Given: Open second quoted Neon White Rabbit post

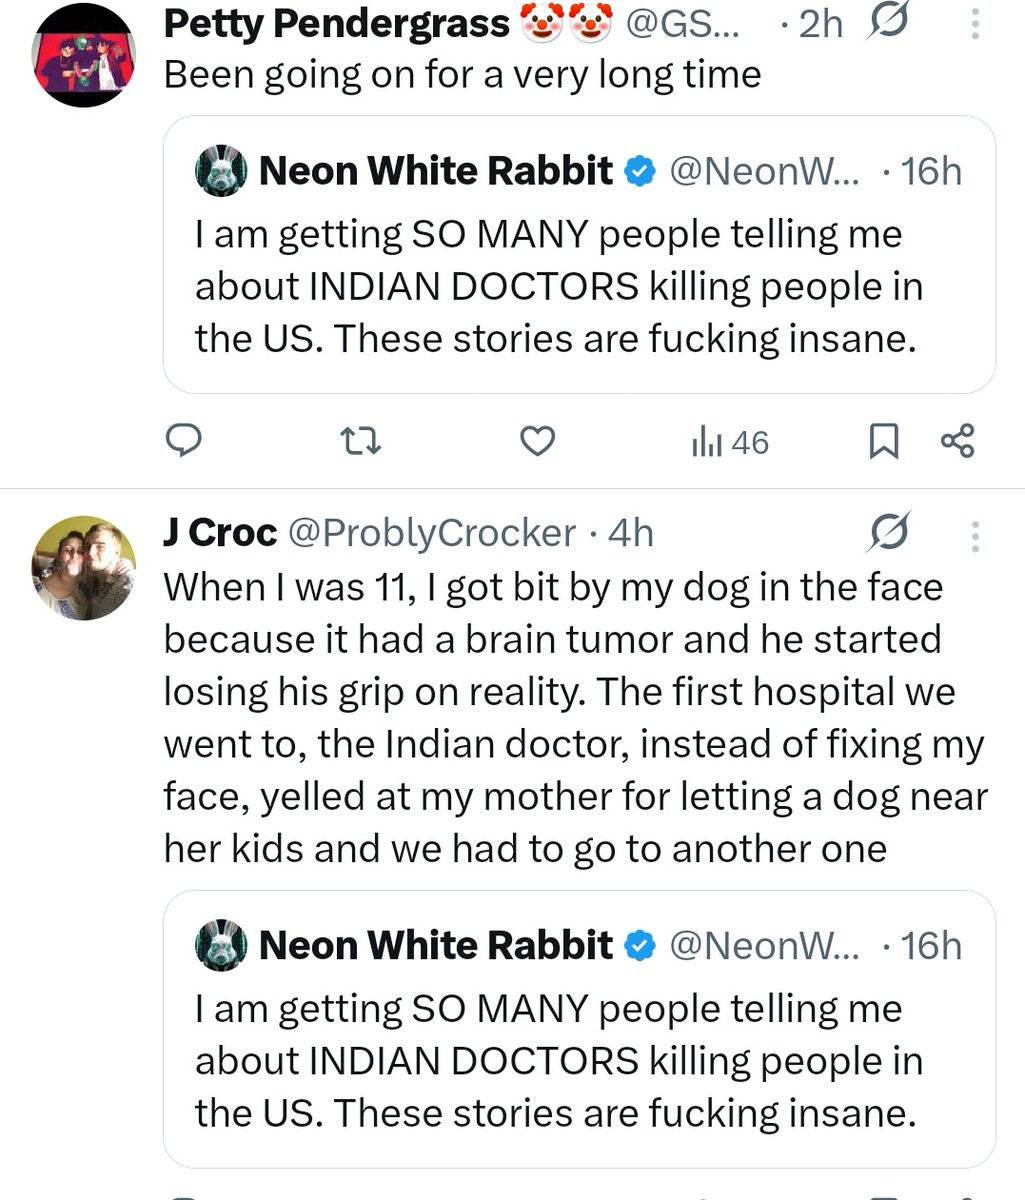Looking at the screenshot, I should (578, 1060).
